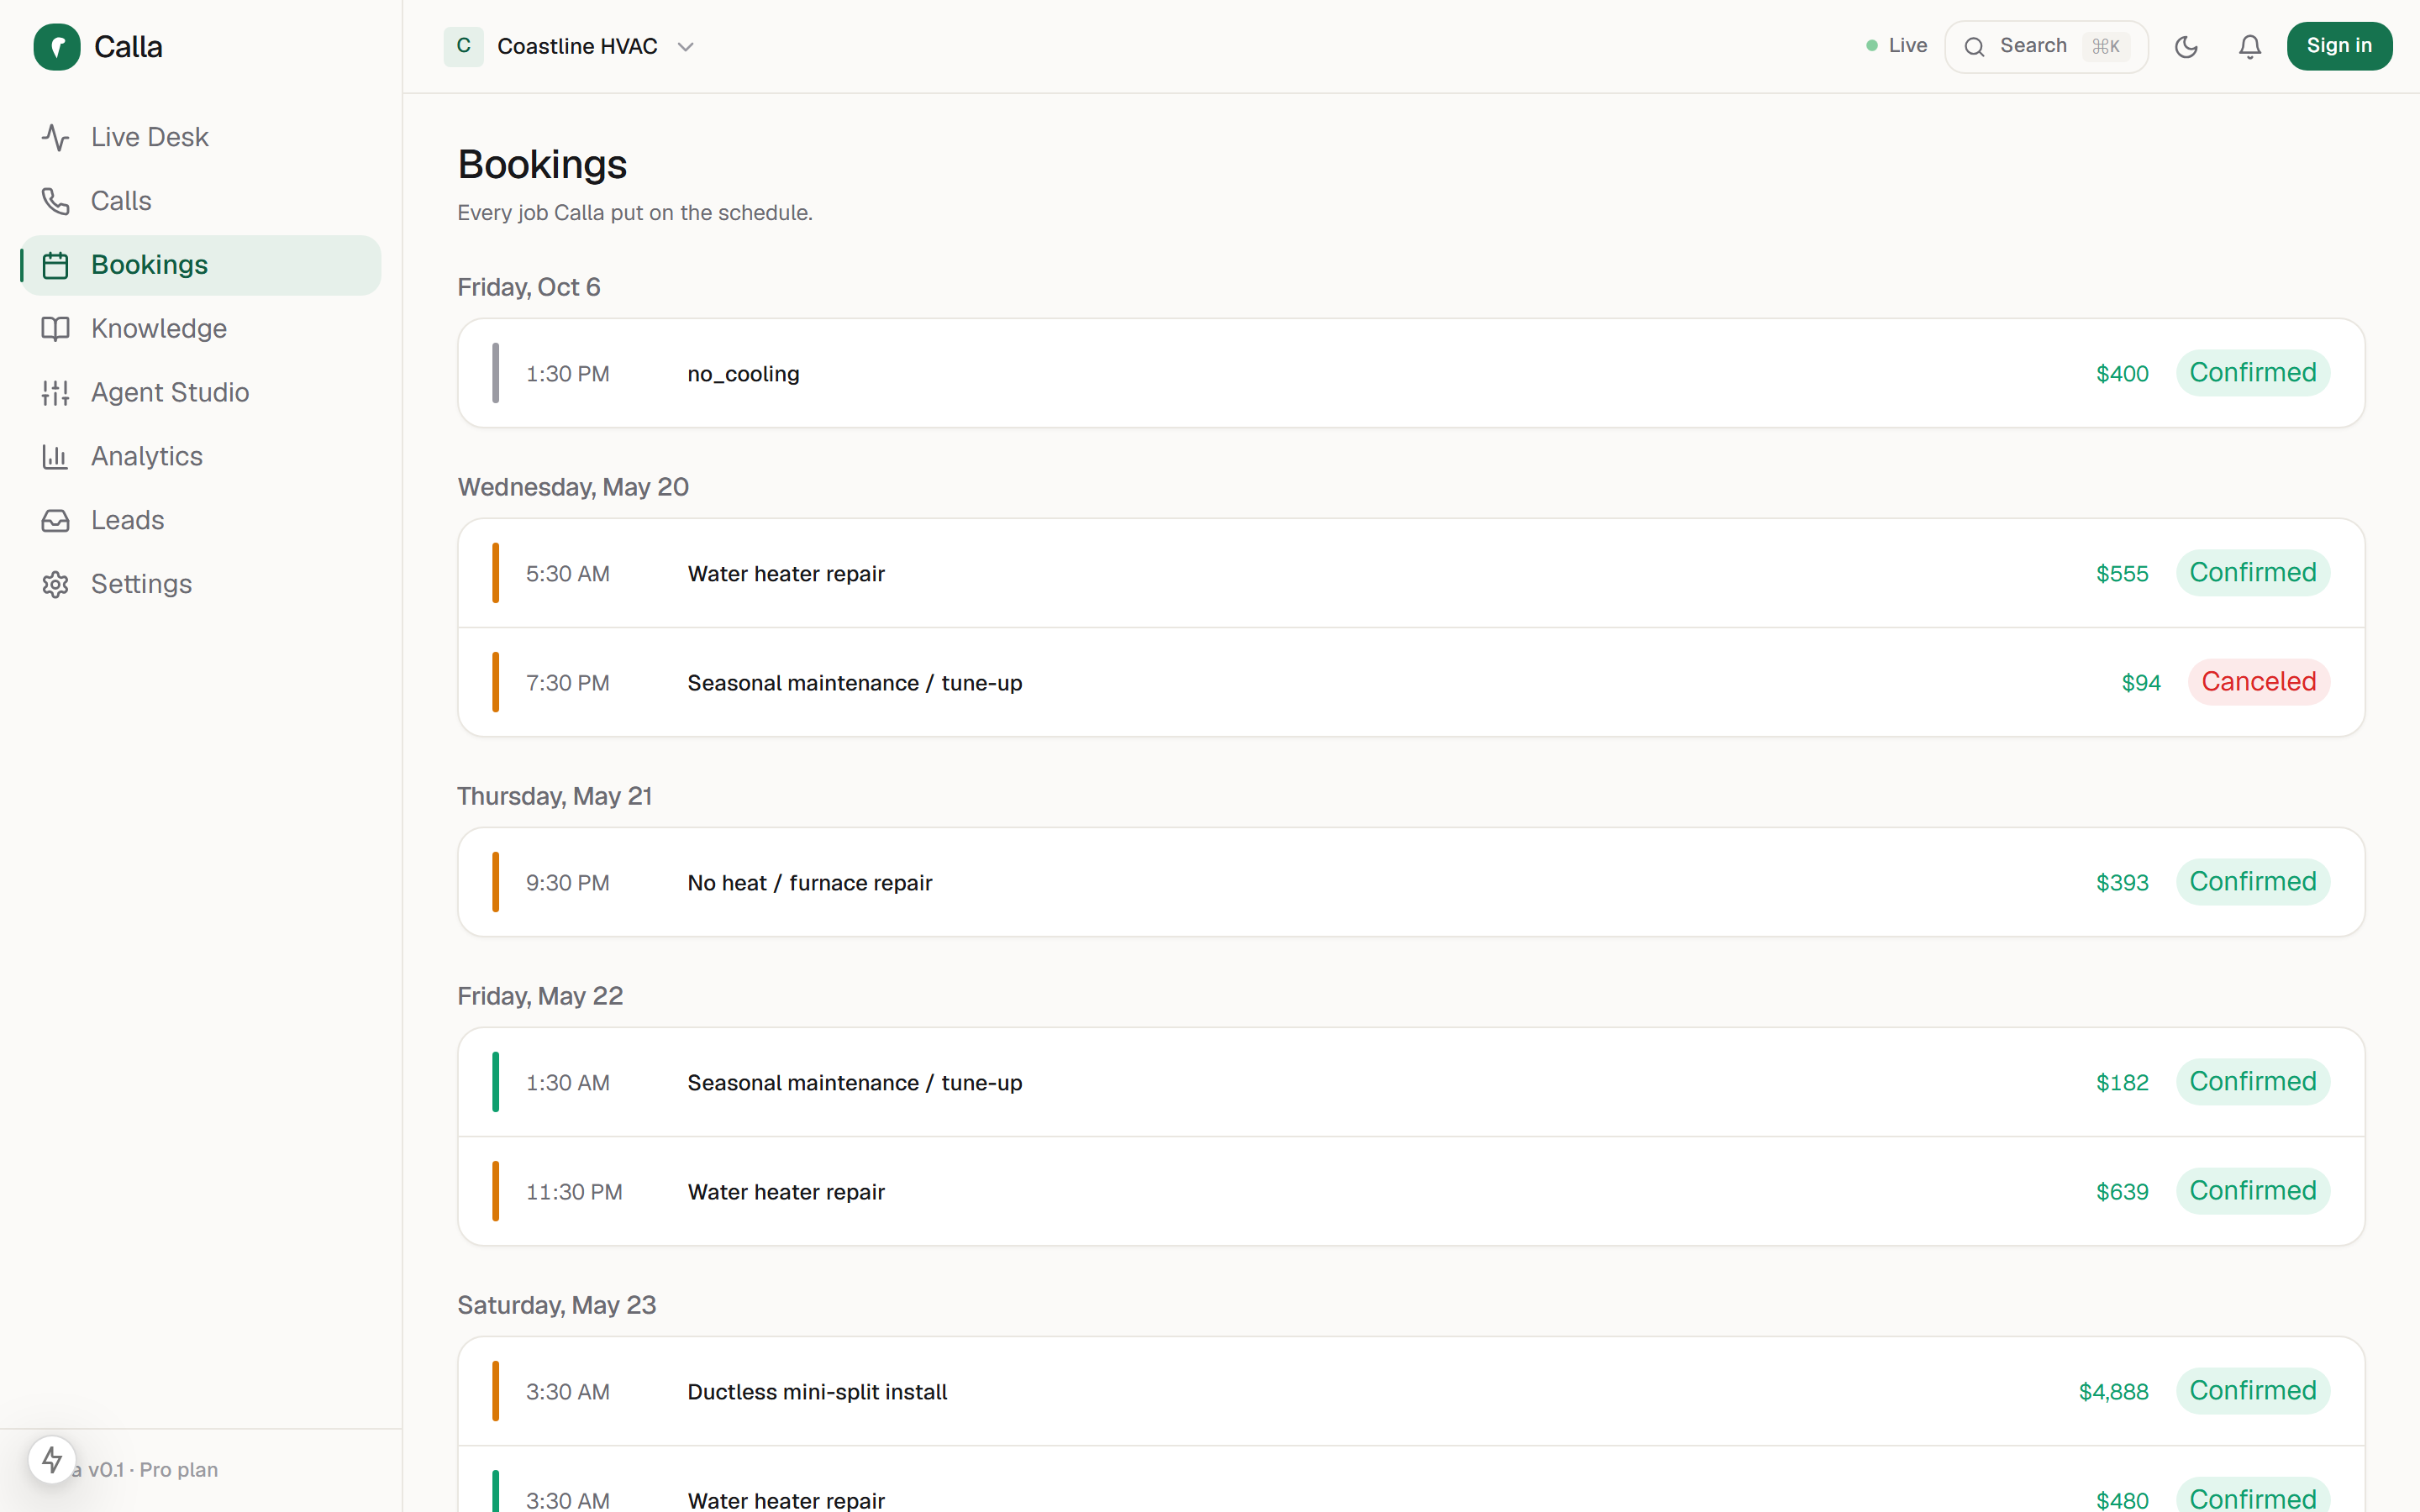The image size is (2420, 1512).
Task: Click Confirmed badge on the $639 booking
Action: pyautogui.click(x=2252, y=1191)
